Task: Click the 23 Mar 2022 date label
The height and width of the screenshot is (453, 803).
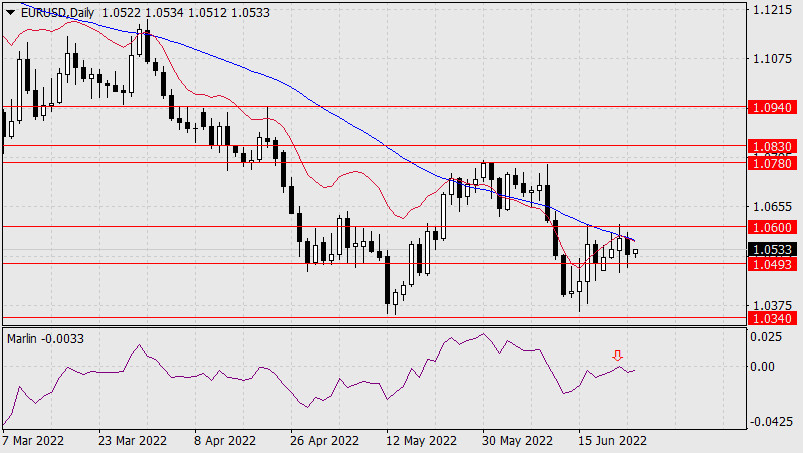Action: click(133, 441)
